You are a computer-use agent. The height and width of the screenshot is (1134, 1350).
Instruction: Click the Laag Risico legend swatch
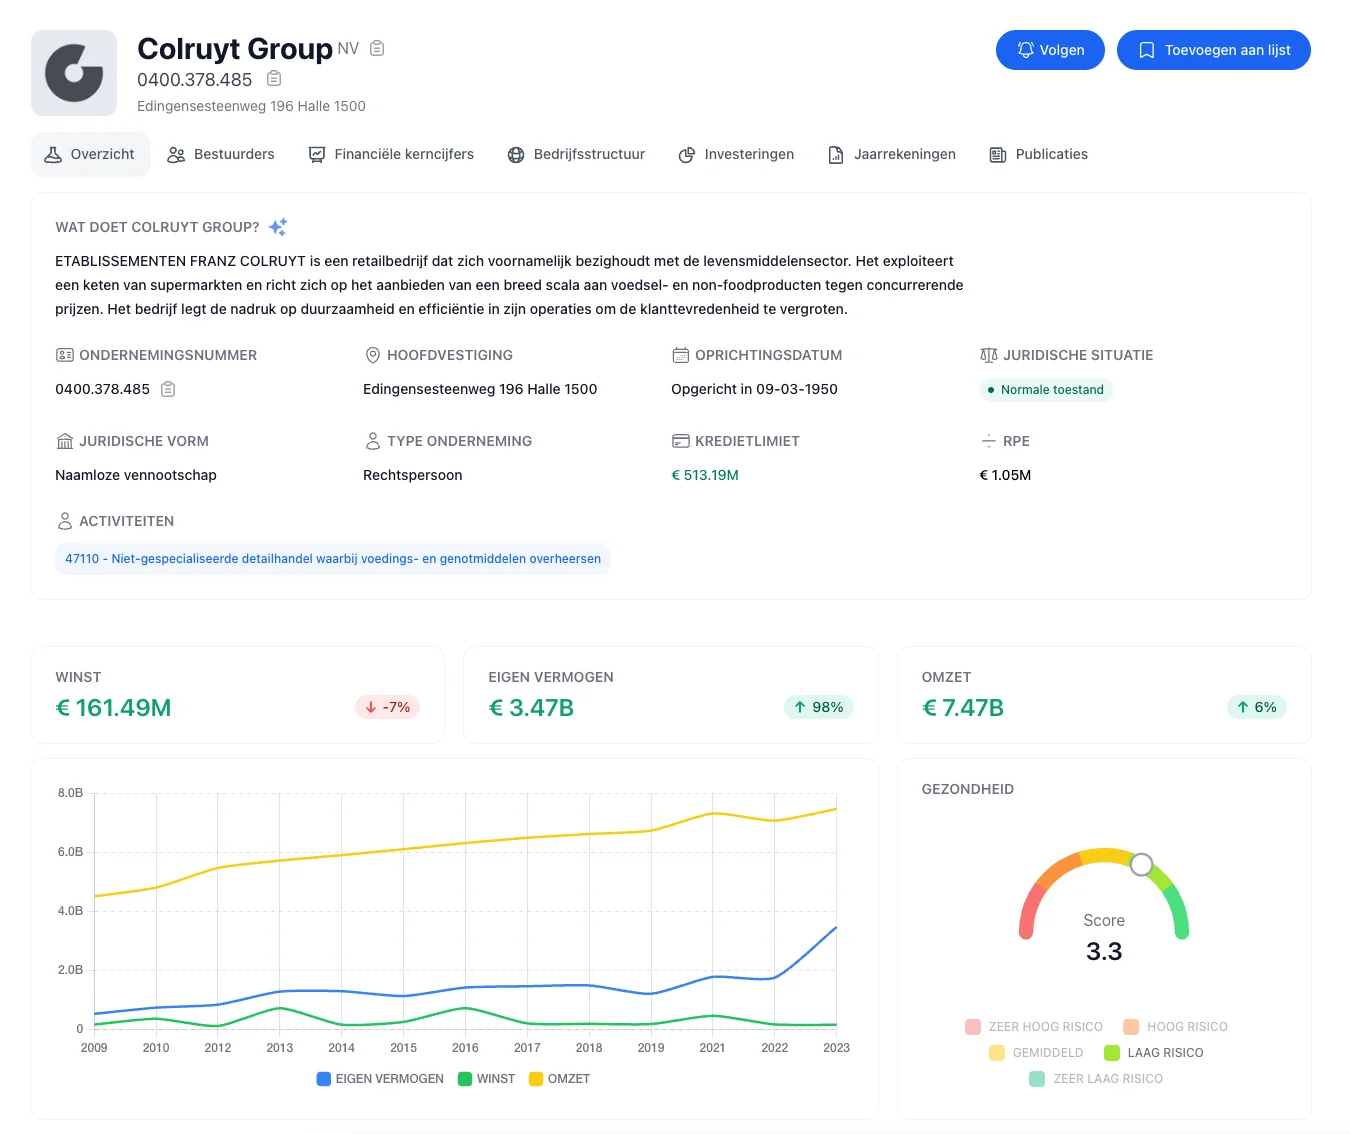pos(1112,1053)
